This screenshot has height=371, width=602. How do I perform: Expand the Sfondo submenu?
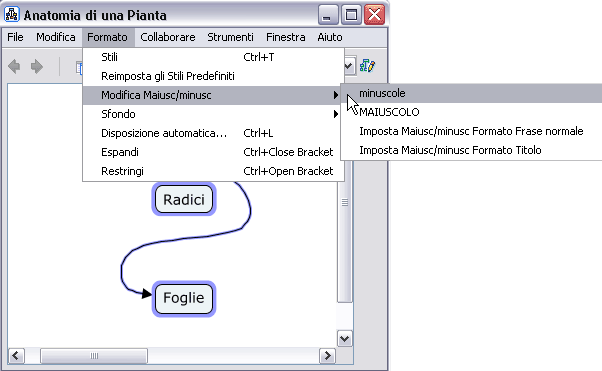pyautogui.click(x=213, y=114)
